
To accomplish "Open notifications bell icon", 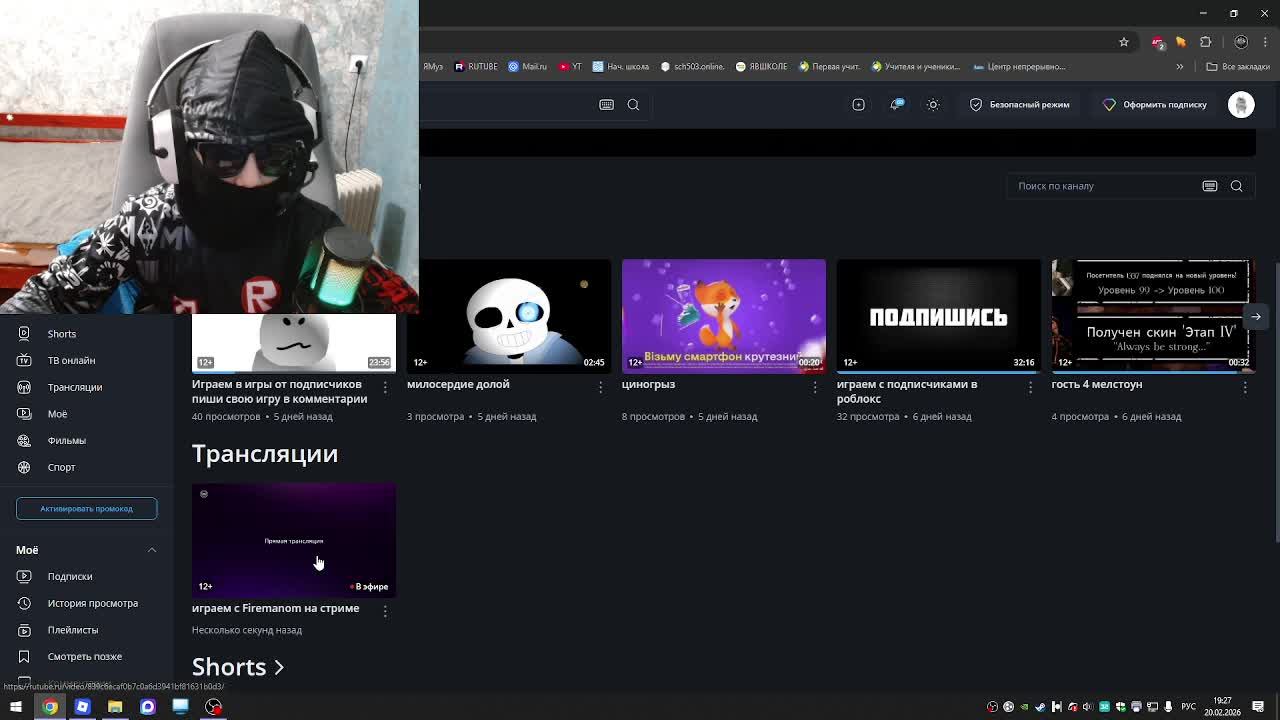I will pos(896,104).
